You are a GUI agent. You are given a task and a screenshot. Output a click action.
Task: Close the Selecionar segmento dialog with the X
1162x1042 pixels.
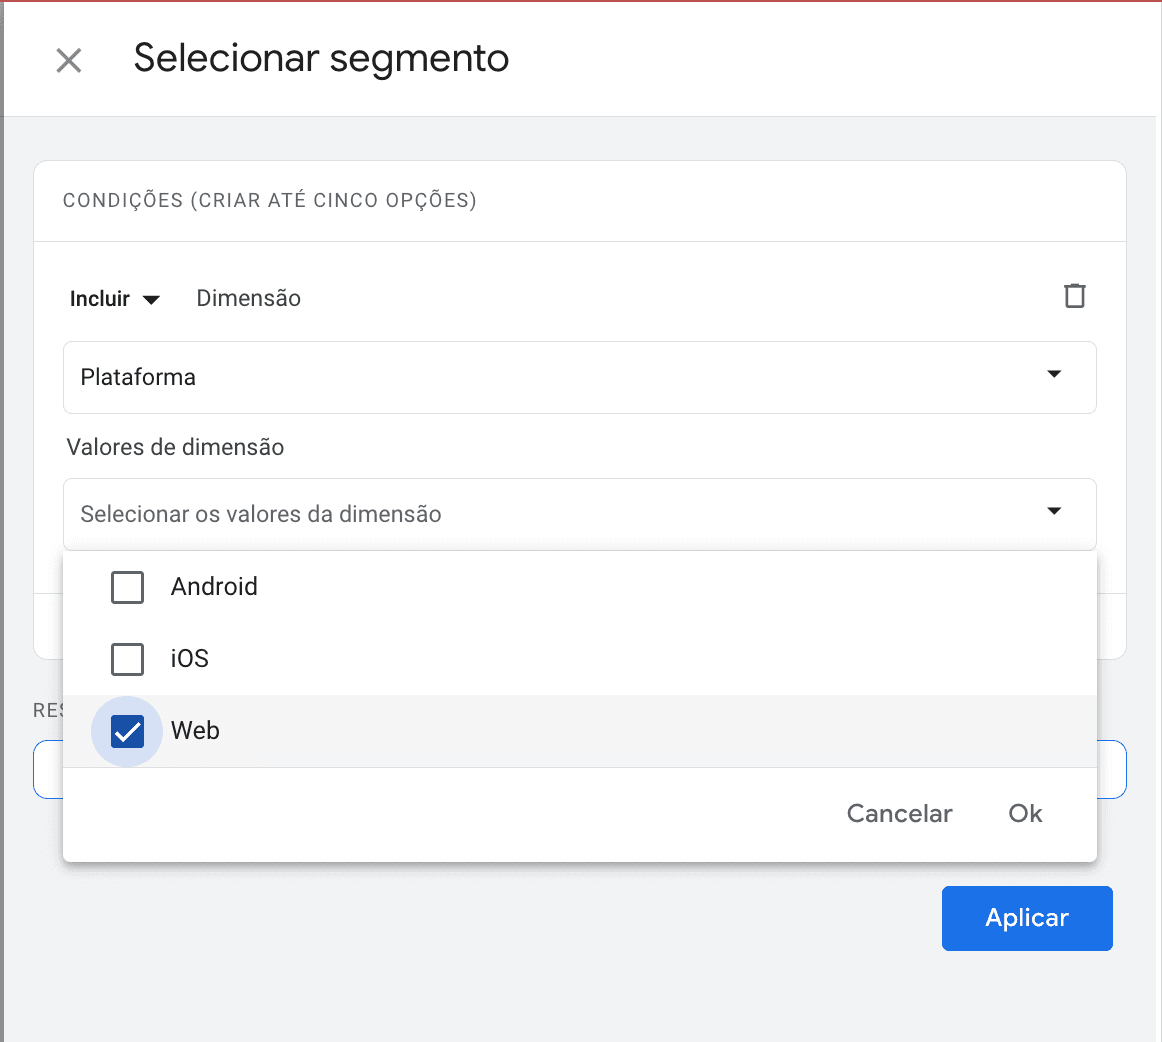[68, 60]
